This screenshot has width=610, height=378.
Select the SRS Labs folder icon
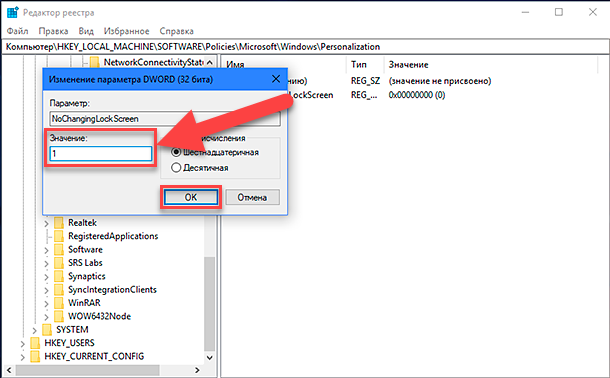pyautogui.click(x=59, y=263)
